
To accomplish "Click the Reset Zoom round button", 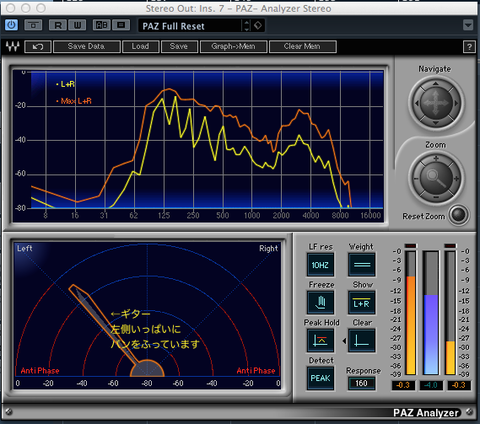I will (459, 215).
